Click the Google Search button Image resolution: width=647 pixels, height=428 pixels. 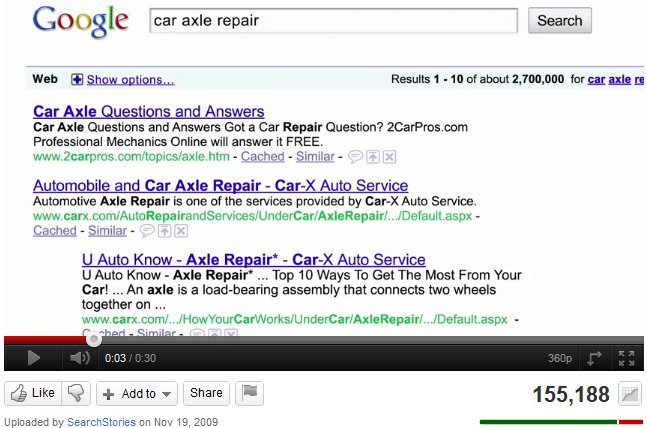point(560,20)
